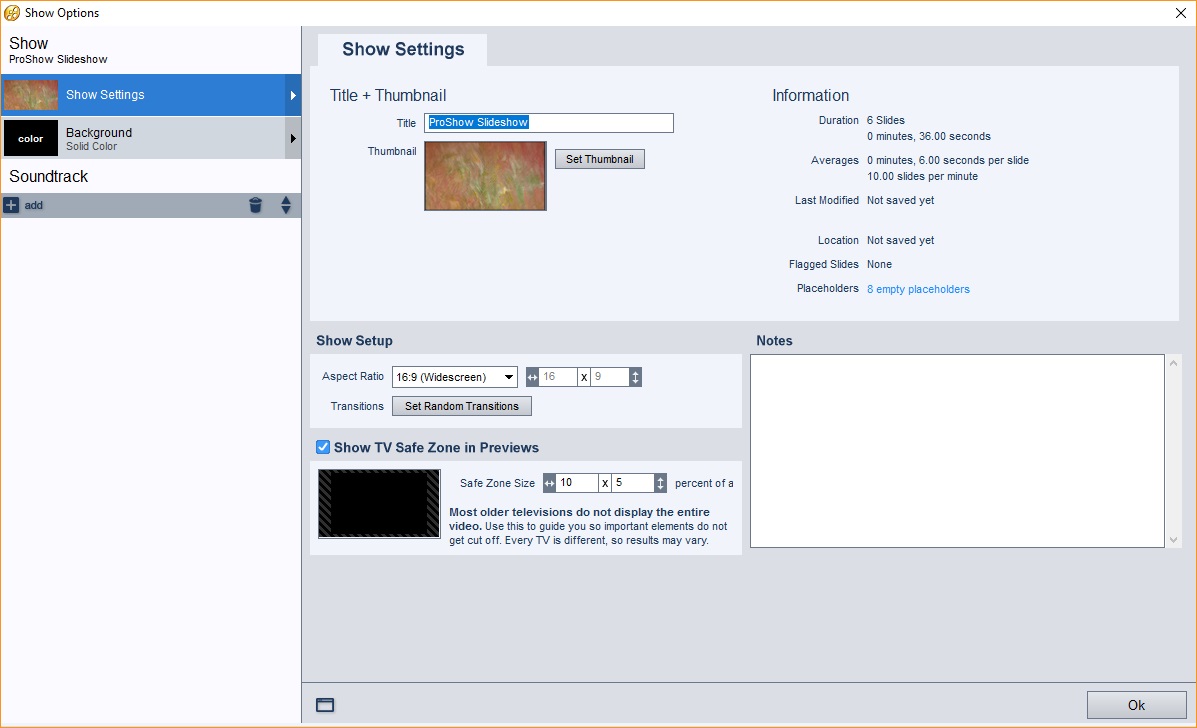
Task: Open the 8 empty placeholders link
Action: coord(918,289)
